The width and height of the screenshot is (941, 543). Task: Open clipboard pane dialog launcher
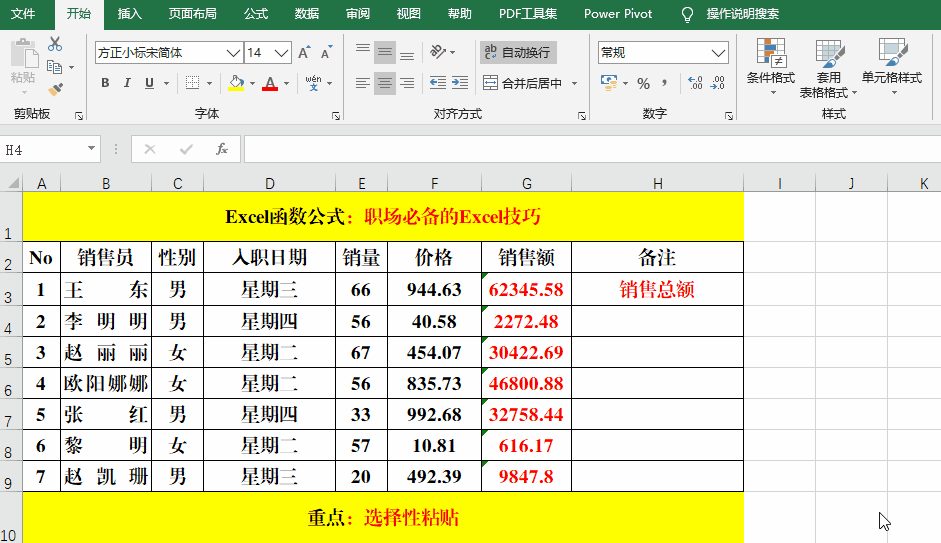[79, 116]
